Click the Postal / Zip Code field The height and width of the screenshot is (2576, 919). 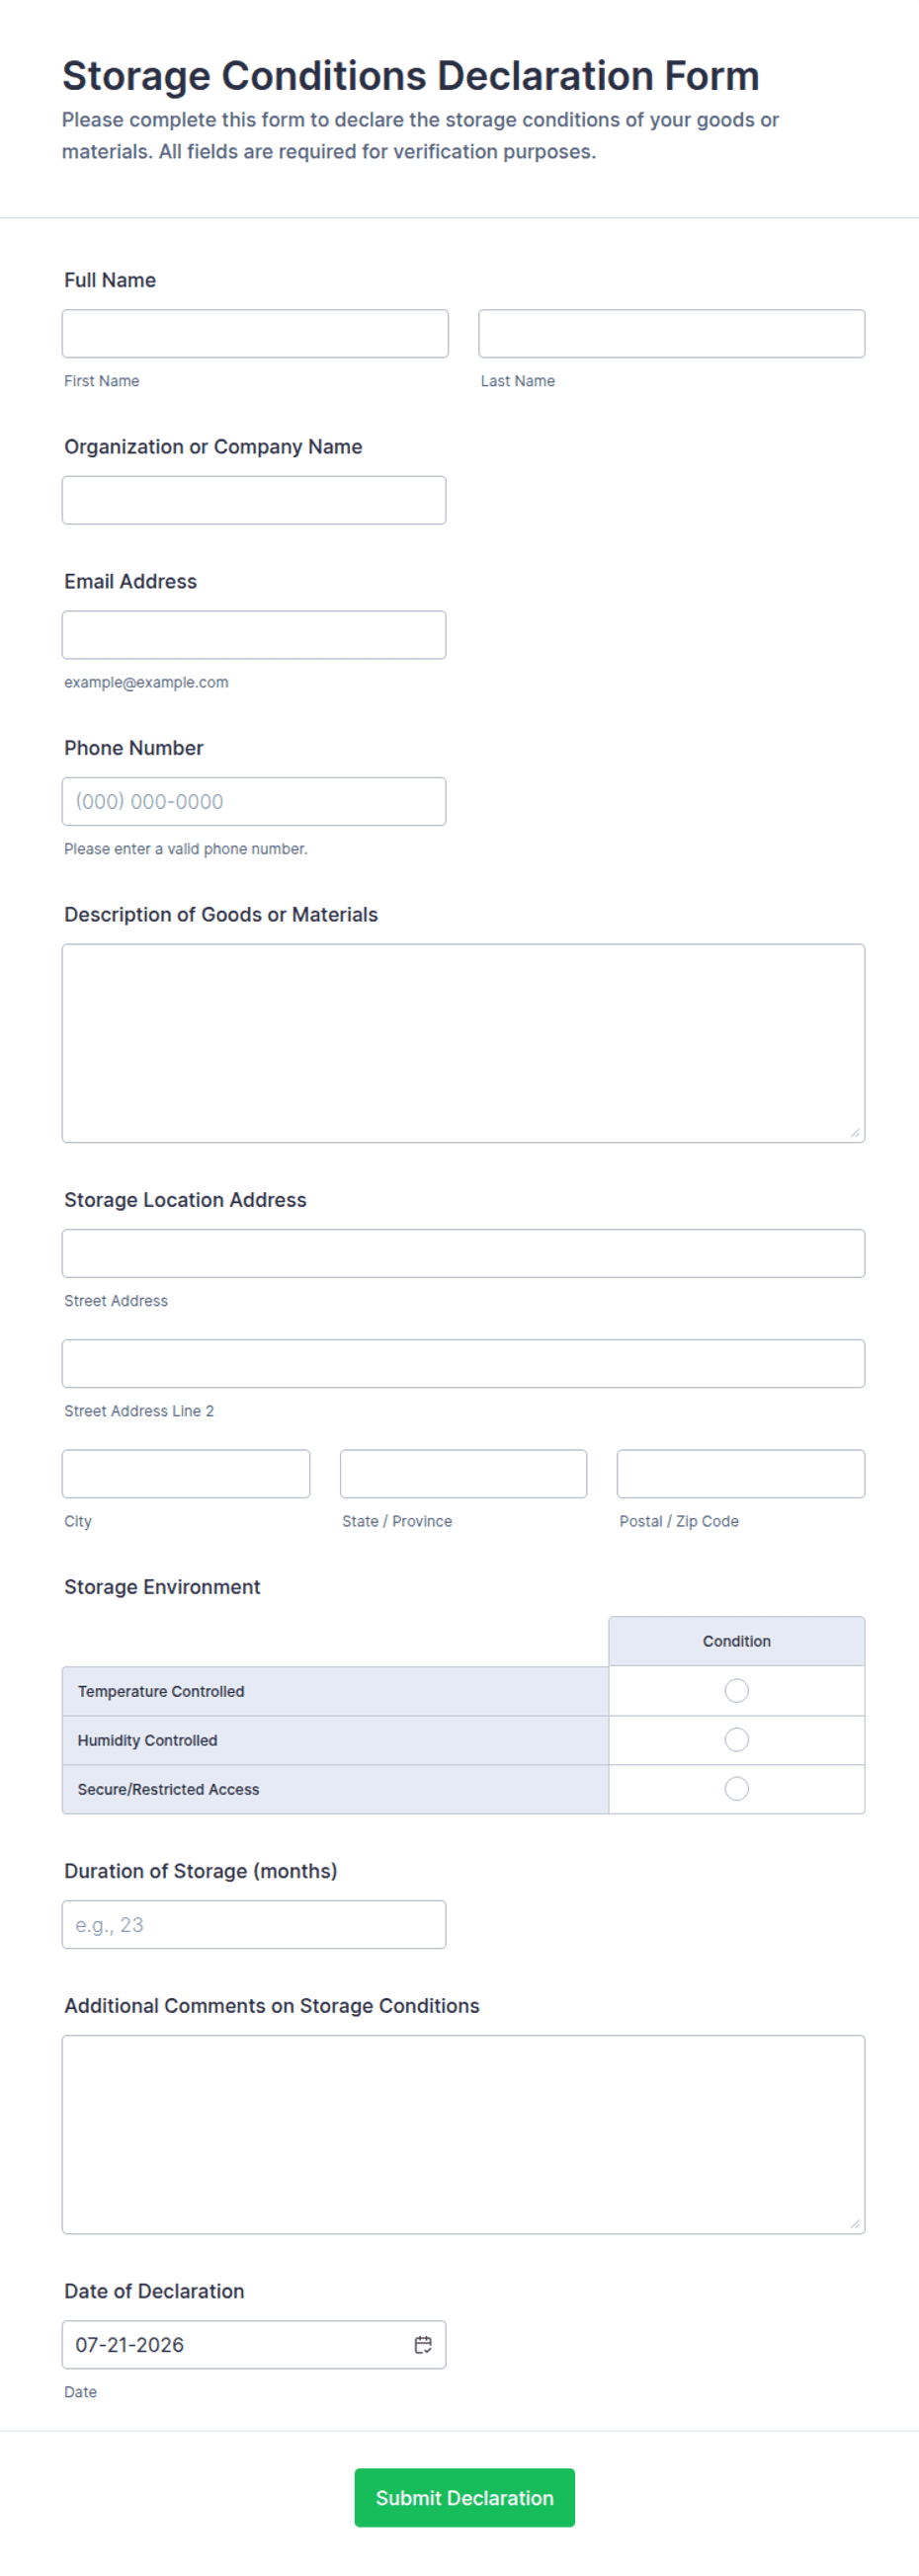[741, 1474]
